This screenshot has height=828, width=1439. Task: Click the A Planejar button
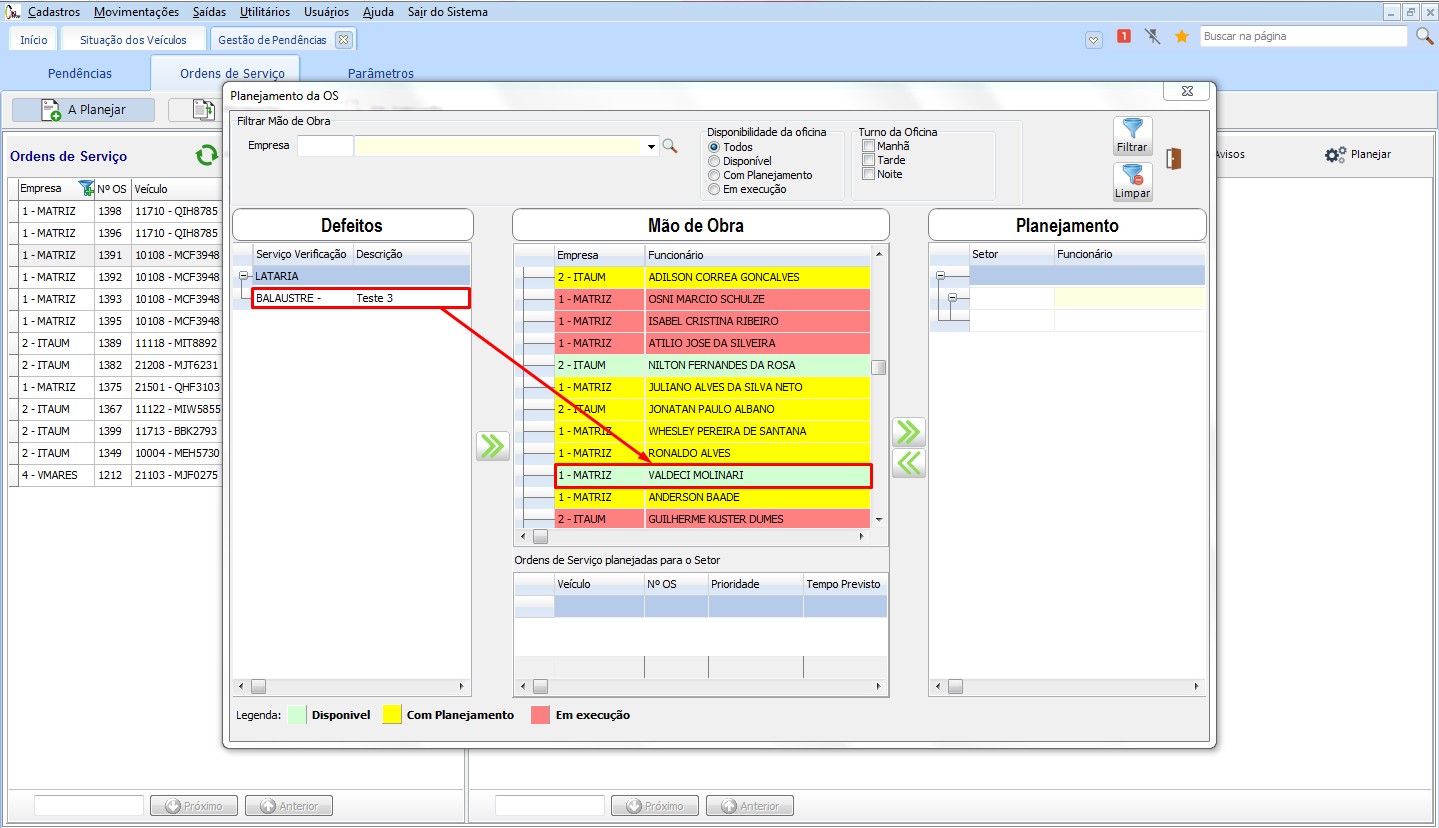pyautogui.click(x=83, y=110)
